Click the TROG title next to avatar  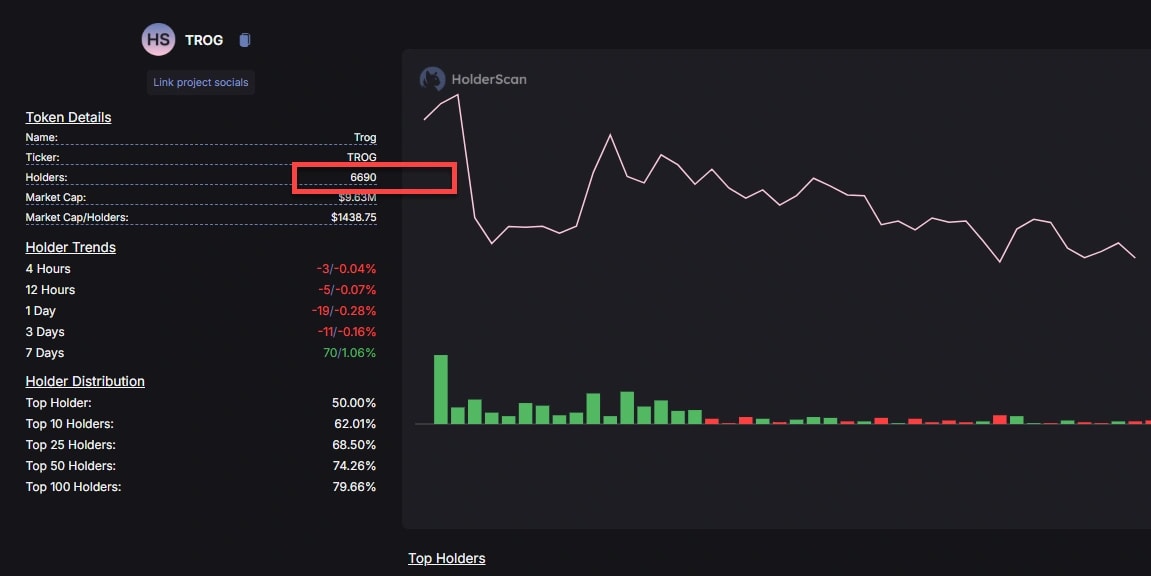204,40
